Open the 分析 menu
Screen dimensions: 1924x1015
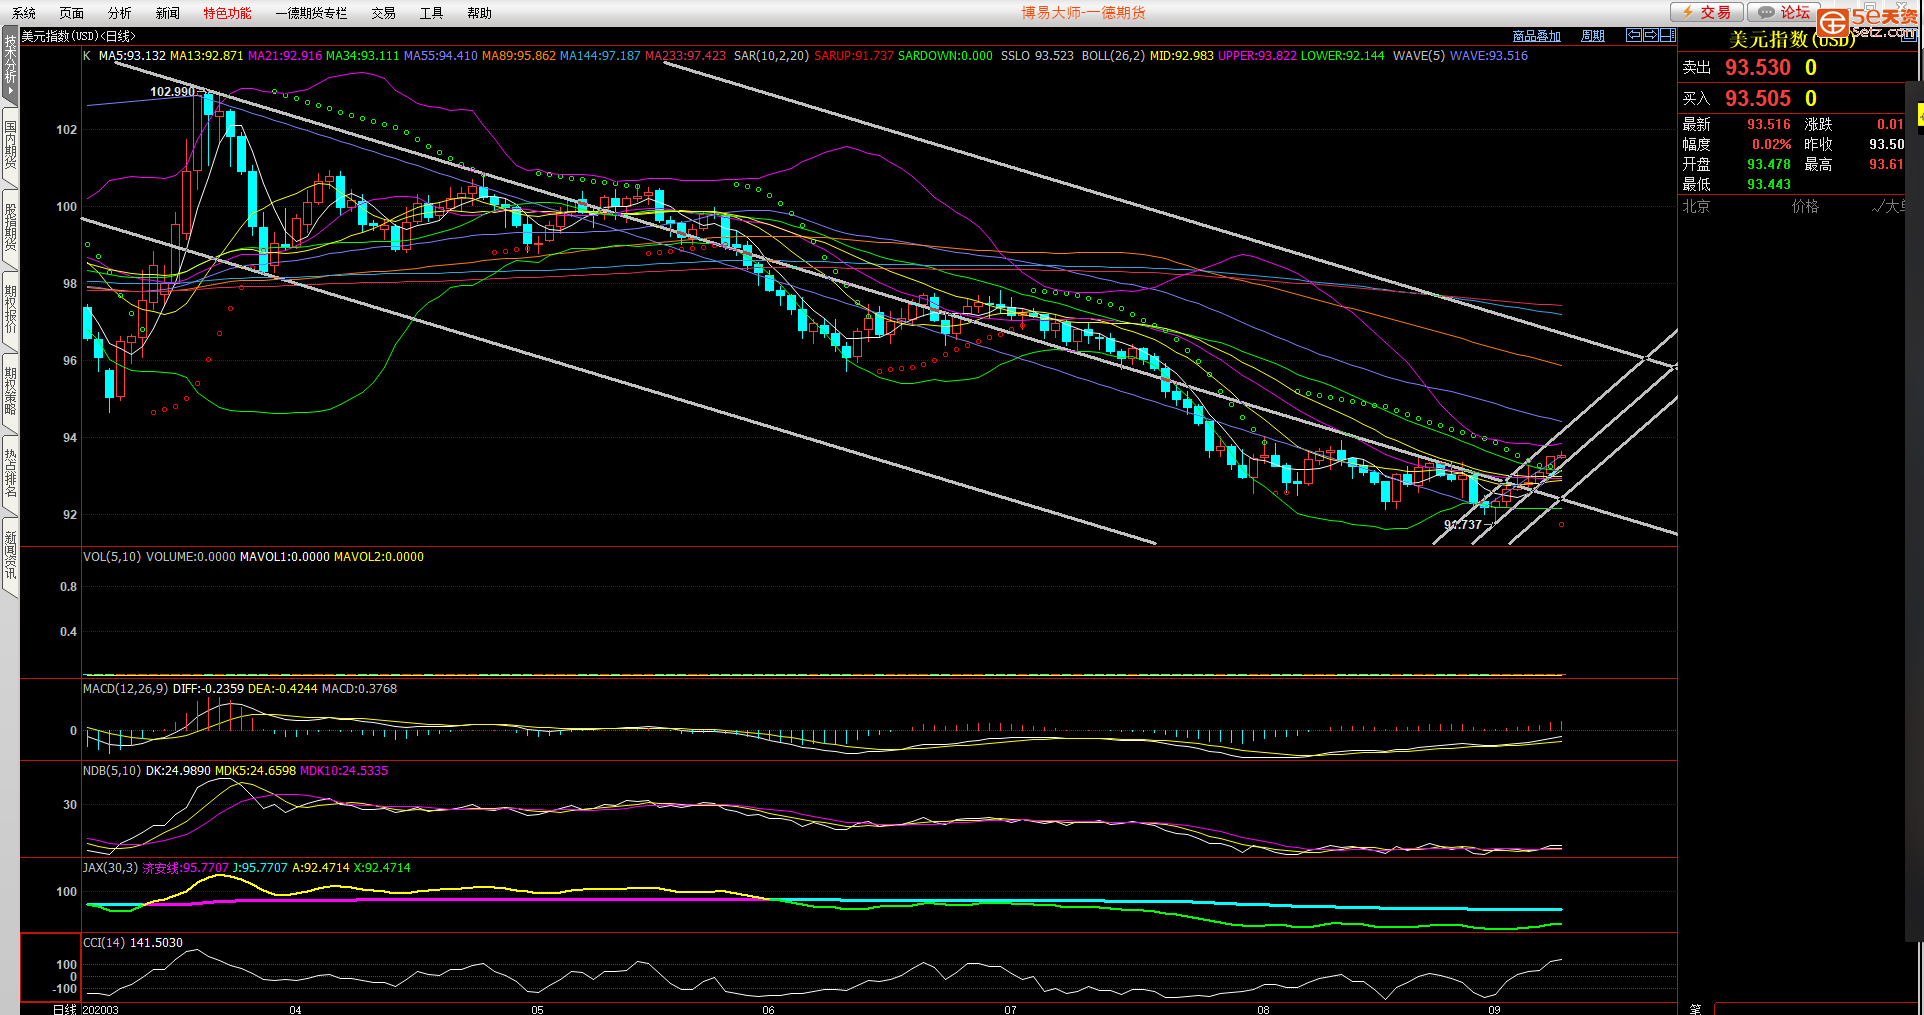120,13
